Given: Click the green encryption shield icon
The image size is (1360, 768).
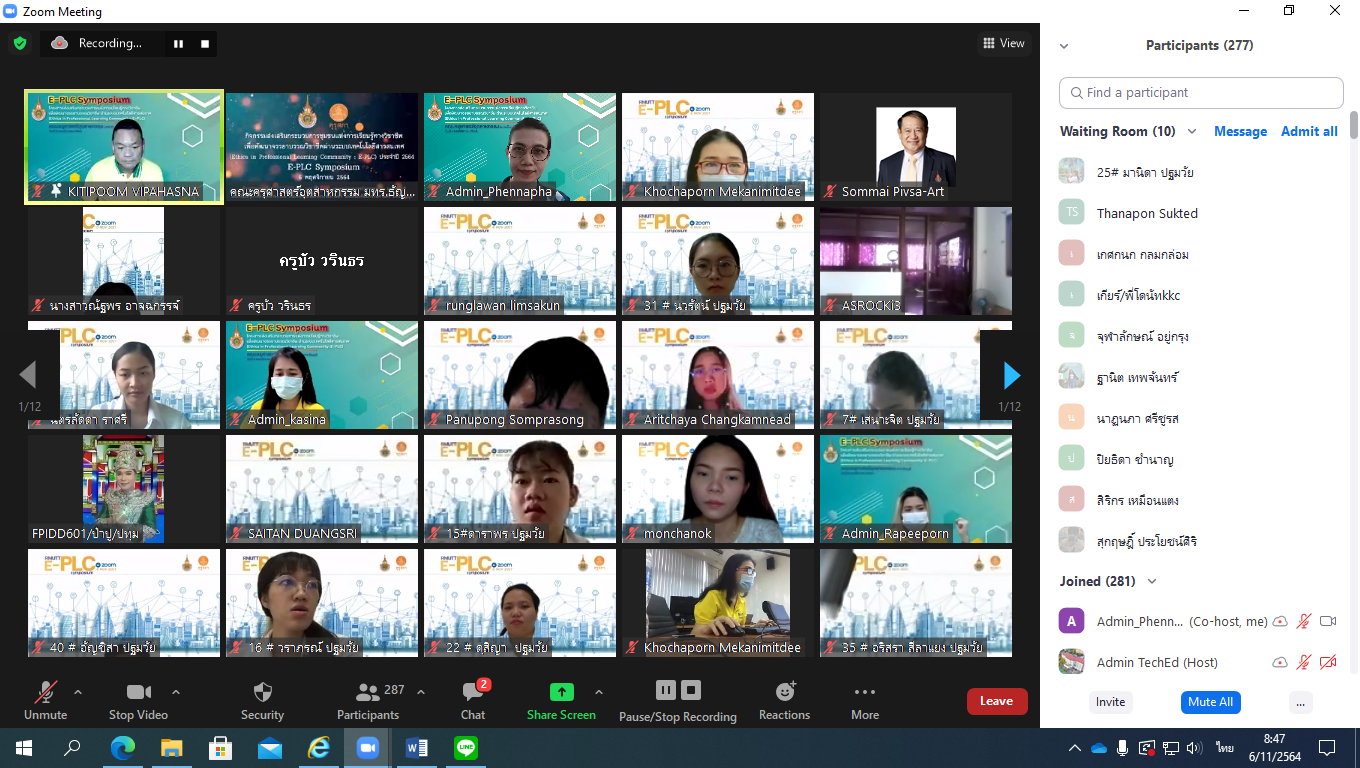Looking at the screenshot, I should tap(20, 43).
